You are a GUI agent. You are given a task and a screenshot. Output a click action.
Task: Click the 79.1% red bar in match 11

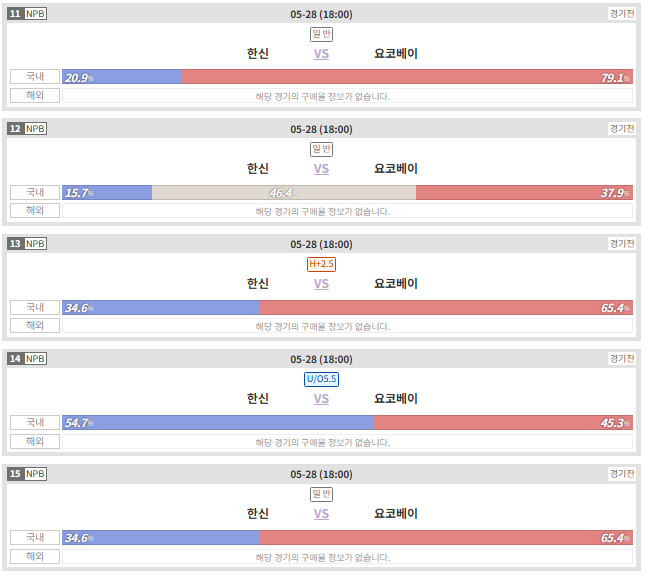pos(407,76)
